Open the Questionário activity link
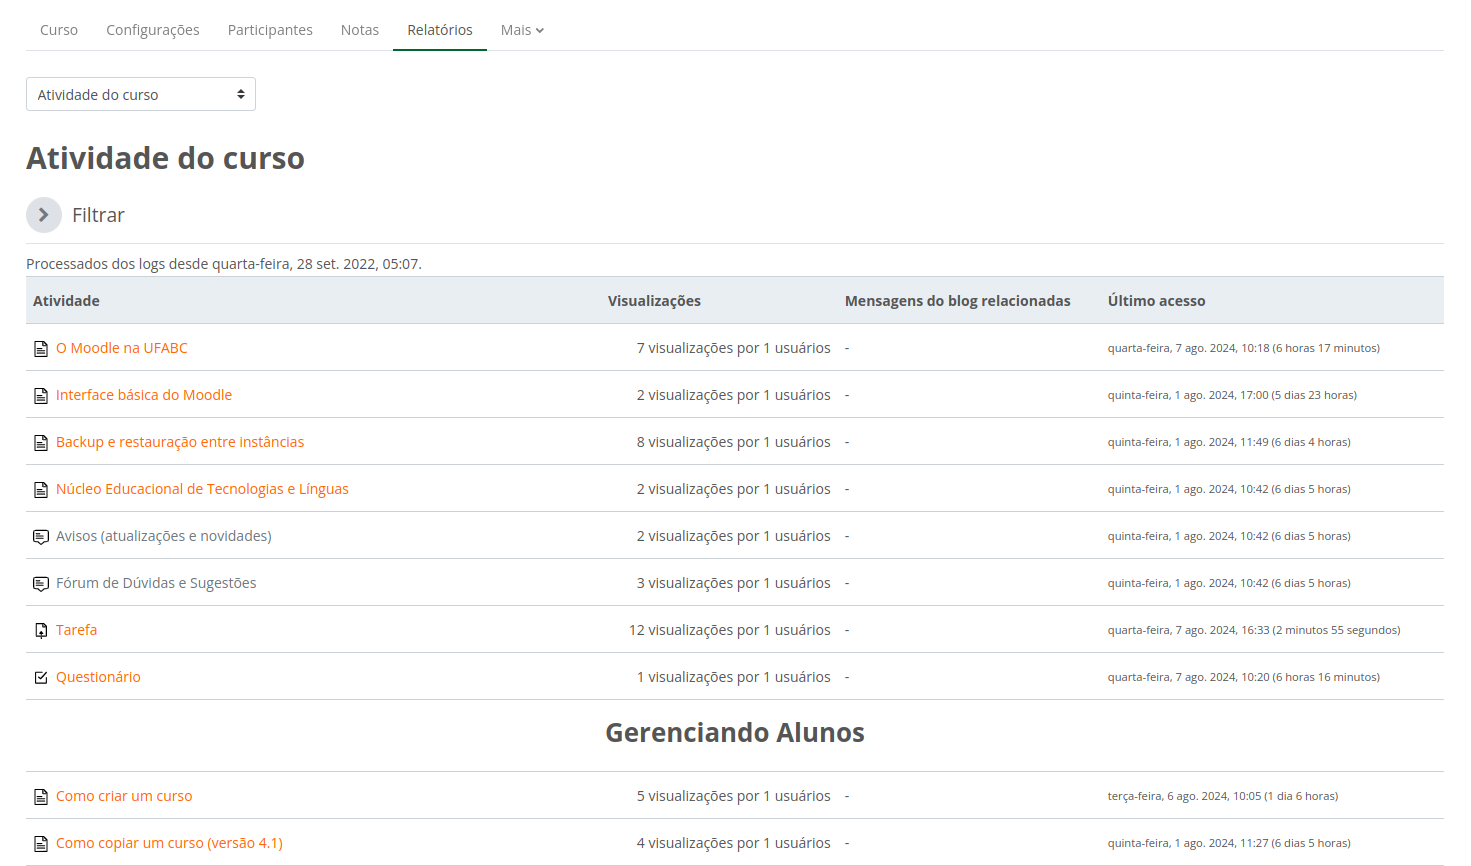 [x=98, y=677]
